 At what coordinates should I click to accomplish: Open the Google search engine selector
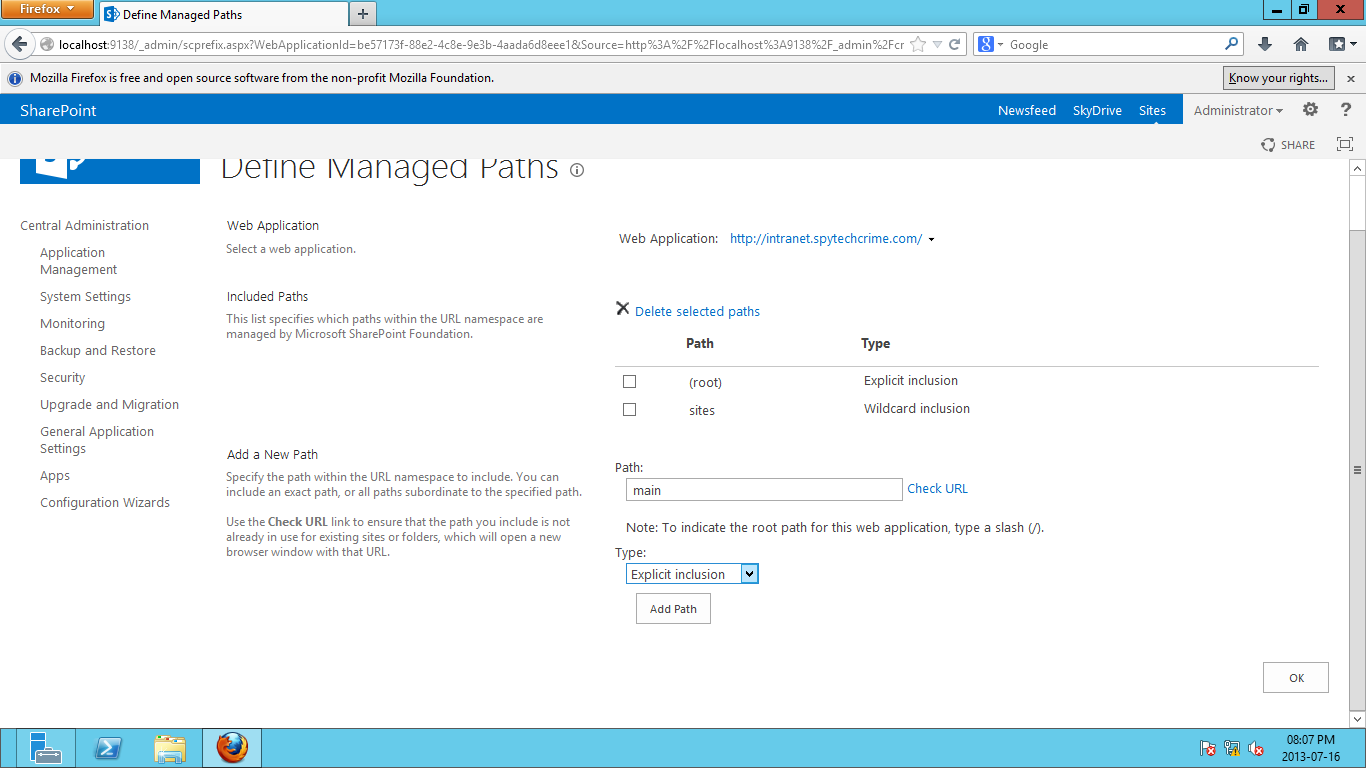(x=990, y=44)
